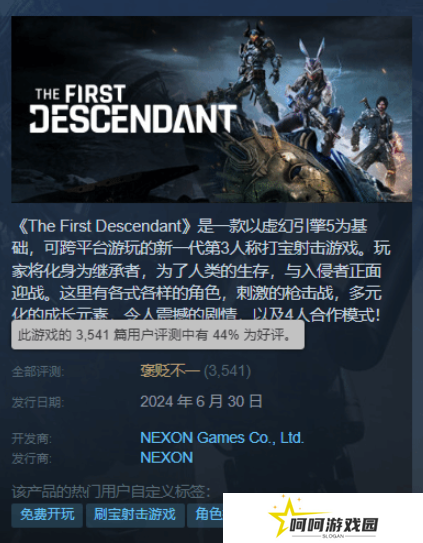
Task: Open publisher NEXON link
Action: tap(167, 458)
